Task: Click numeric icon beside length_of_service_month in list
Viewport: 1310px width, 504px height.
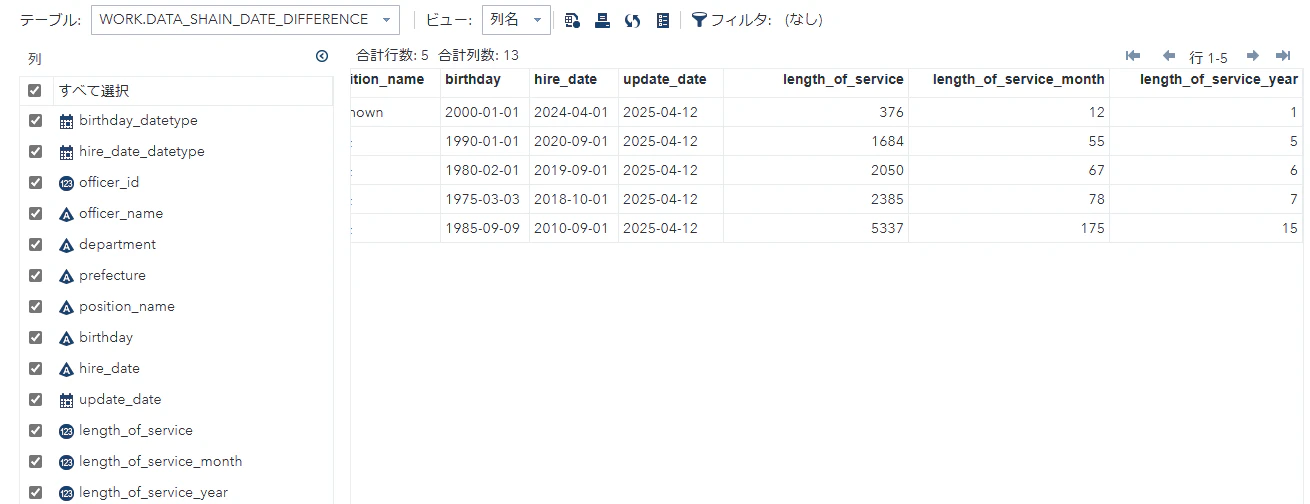Action: click(67, 462)
